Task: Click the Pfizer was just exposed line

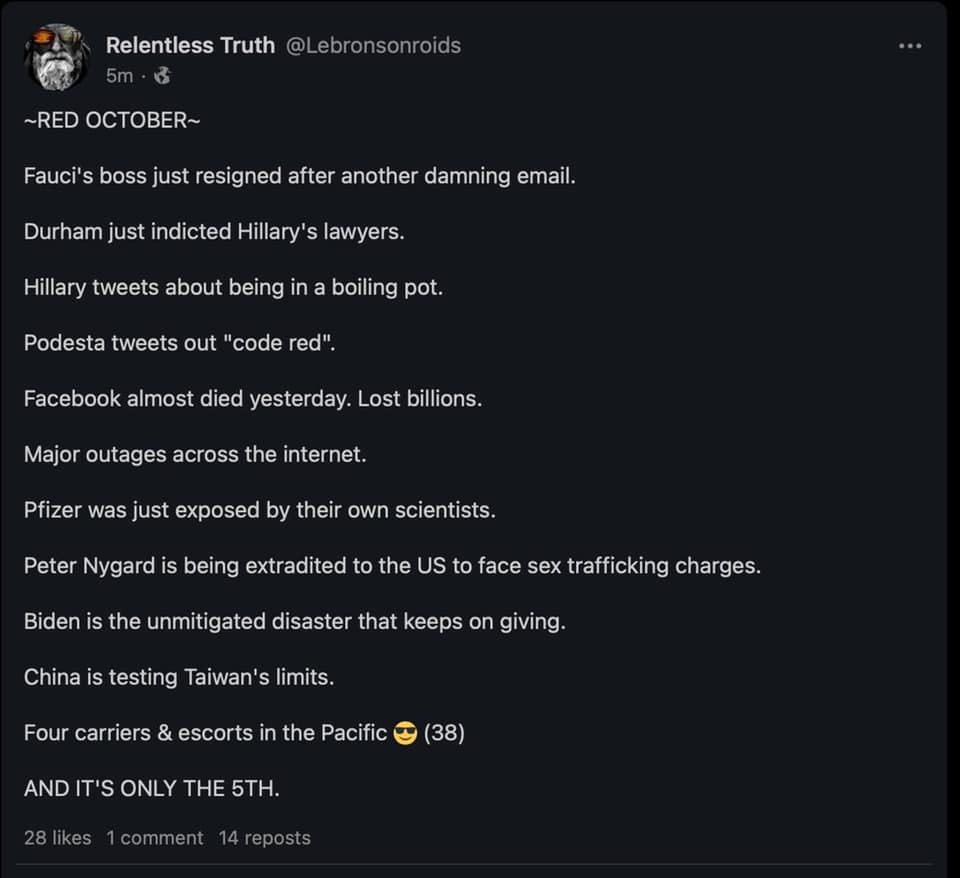Action: pos(259,510)
